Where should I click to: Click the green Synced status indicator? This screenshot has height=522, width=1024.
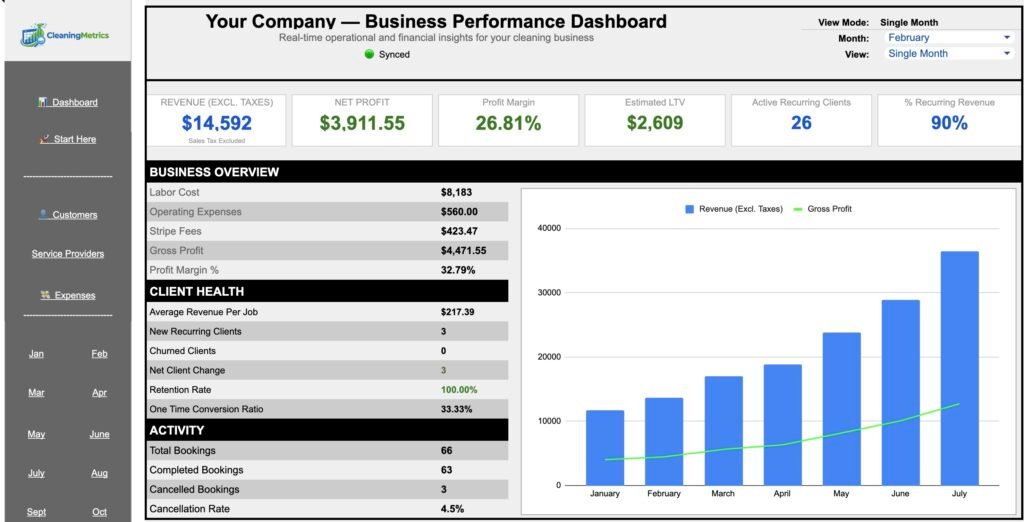pyautogui.click(x=369, y=54)
